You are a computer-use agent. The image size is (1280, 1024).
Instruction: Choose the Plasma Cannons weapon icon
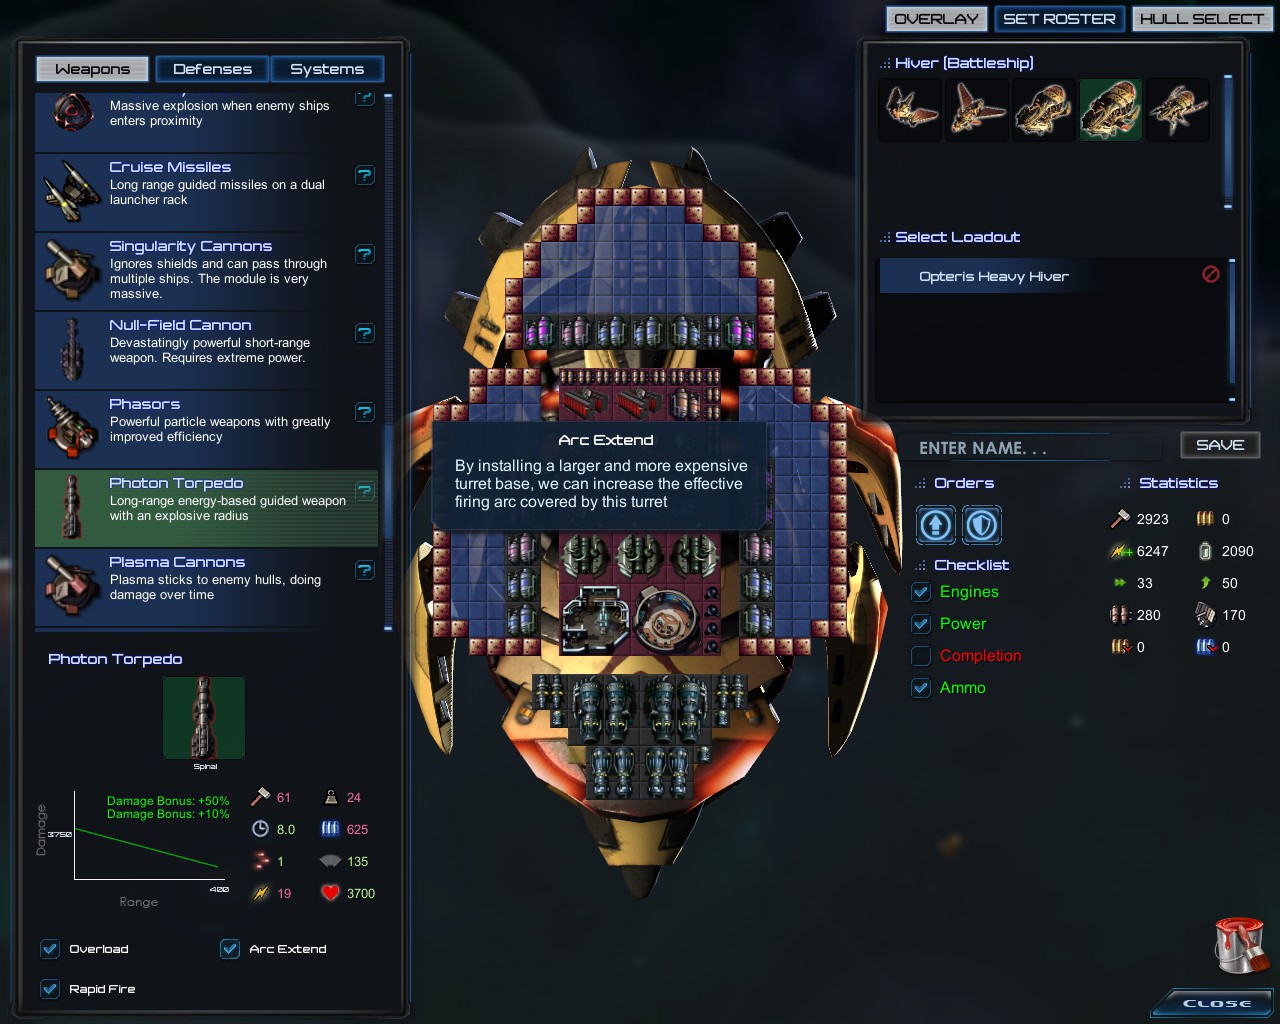pos(69,585)
